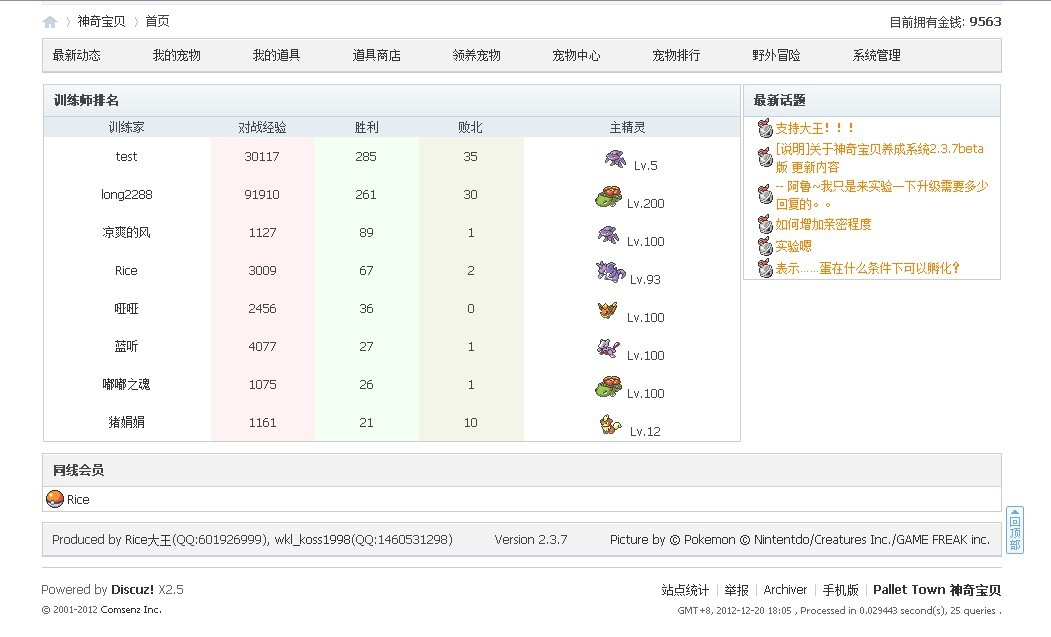The image size is (1051, 637).
Task: Go to the 野外冒险 section
Action: tap(777, 56)
